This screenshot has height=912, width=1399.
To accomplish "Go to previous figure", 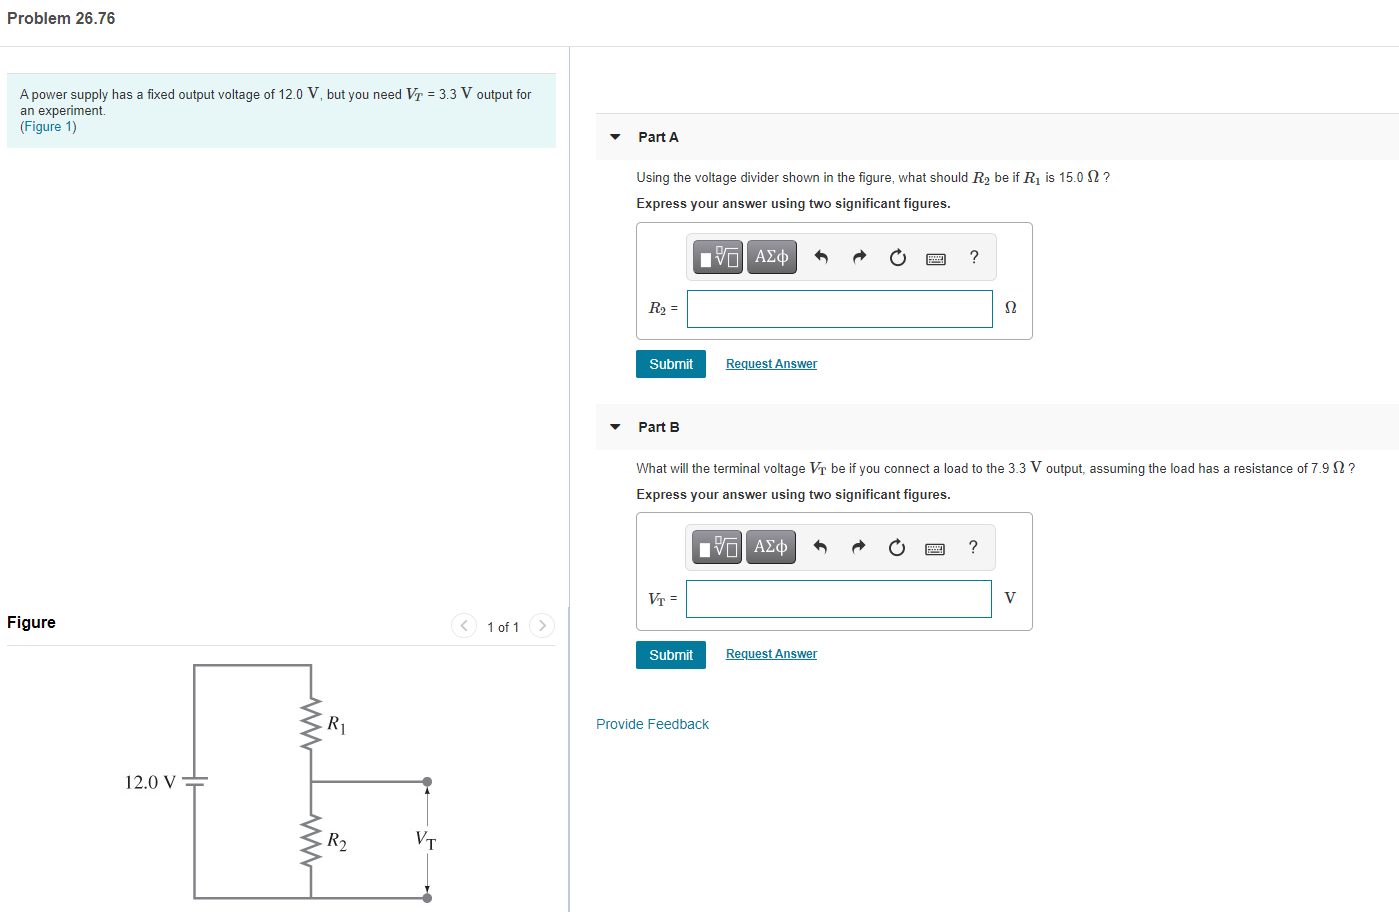I will [x=464, y=626].
